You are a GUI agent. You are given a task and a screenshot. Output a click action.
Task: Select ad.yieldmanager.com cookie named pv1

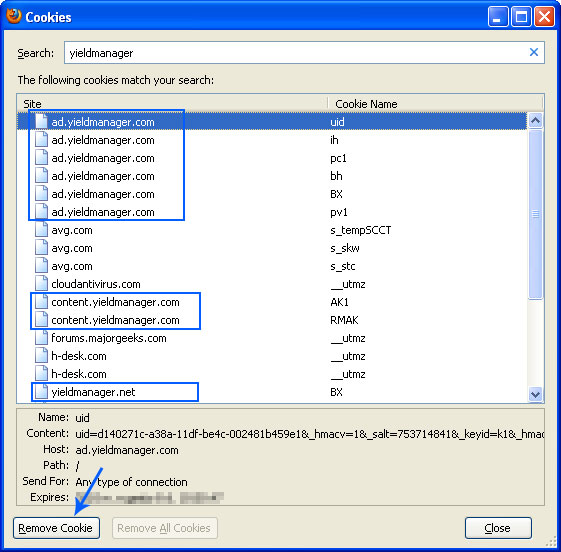tap(272, 212)
